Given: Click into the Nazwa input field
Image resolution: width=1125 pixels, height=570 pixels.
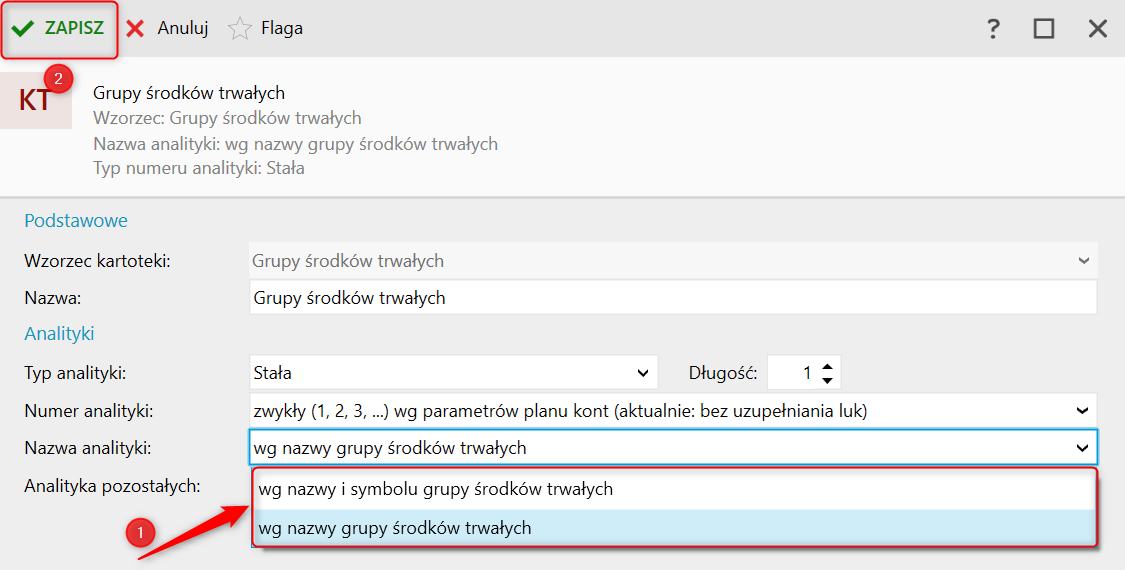Looking at the screenshot, I should (x=673, y=298).
